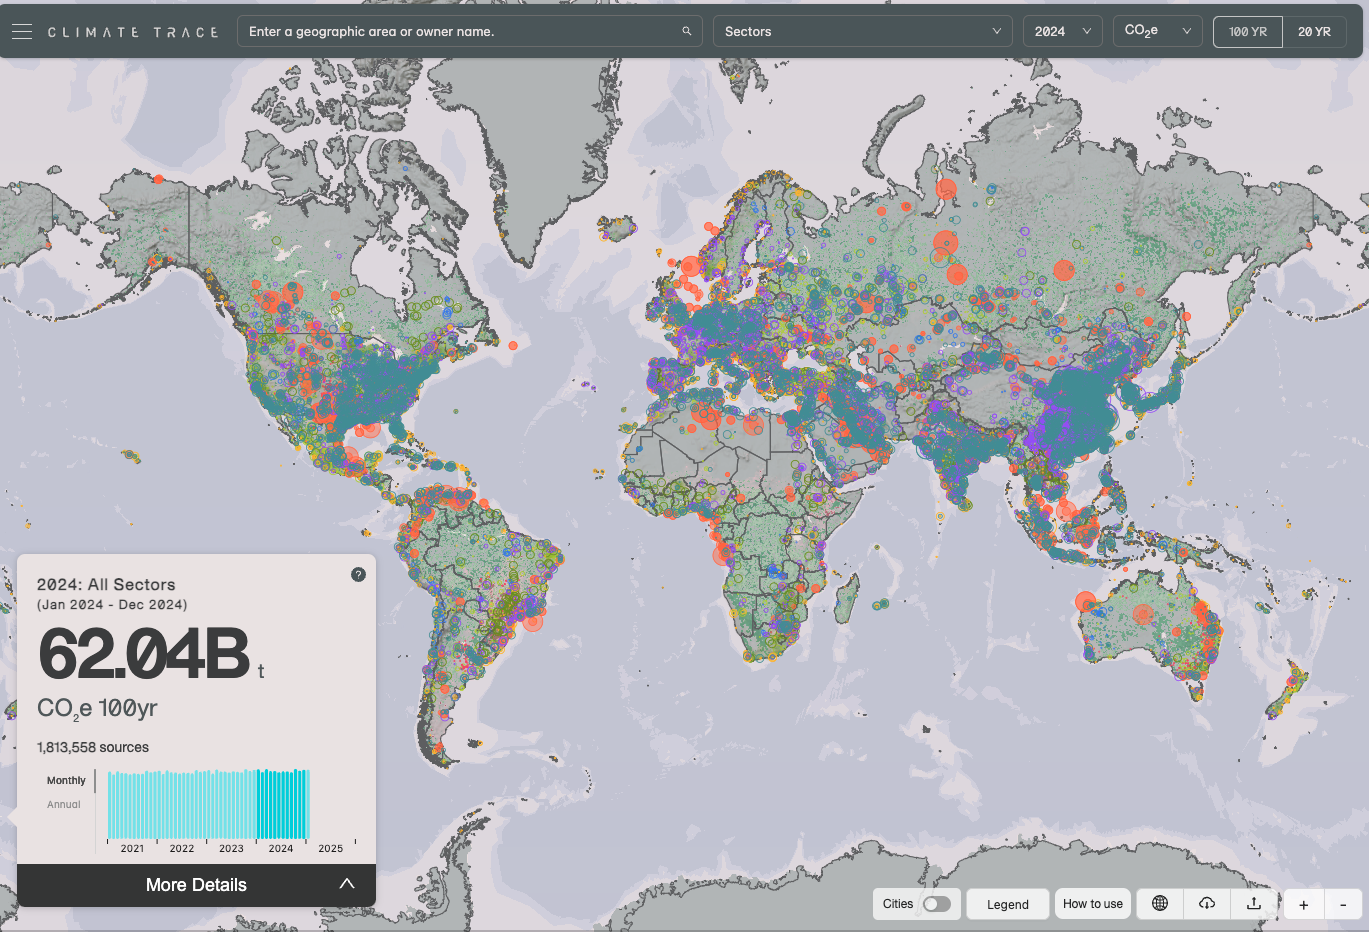Click the cloud download icon
Screen dimensions: 1369x932
(1207, 904)
